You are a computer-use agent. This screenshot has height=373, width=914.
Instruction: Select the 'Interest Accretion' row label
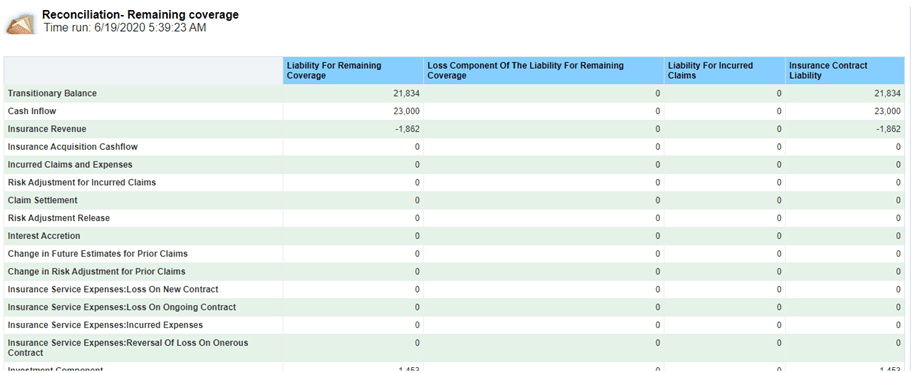click(44, 236)
